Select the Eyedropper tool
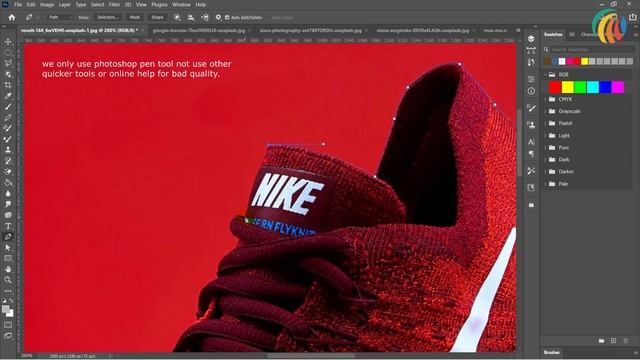 (x=8, y=96)
